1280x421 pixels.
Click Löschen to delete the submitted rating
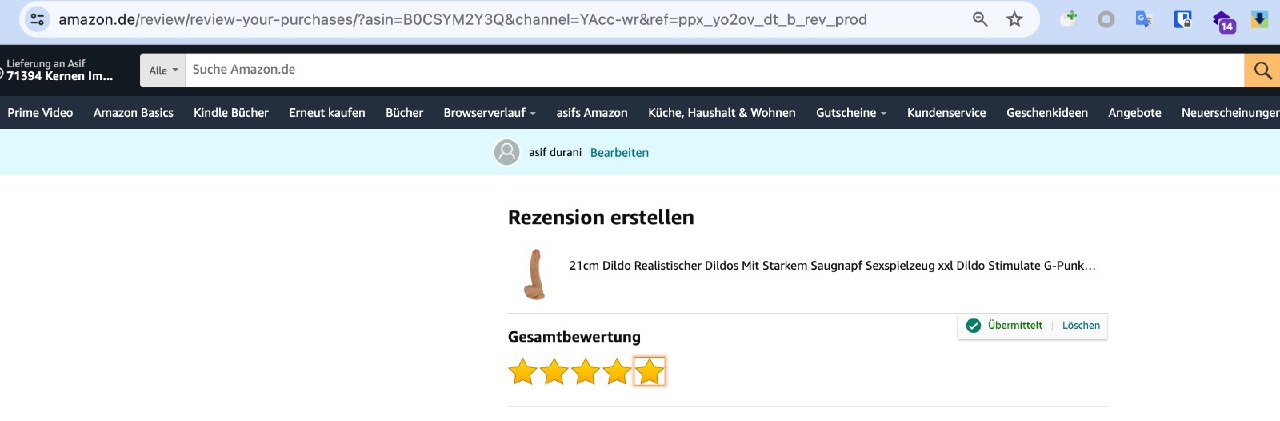coord(1081,326)
